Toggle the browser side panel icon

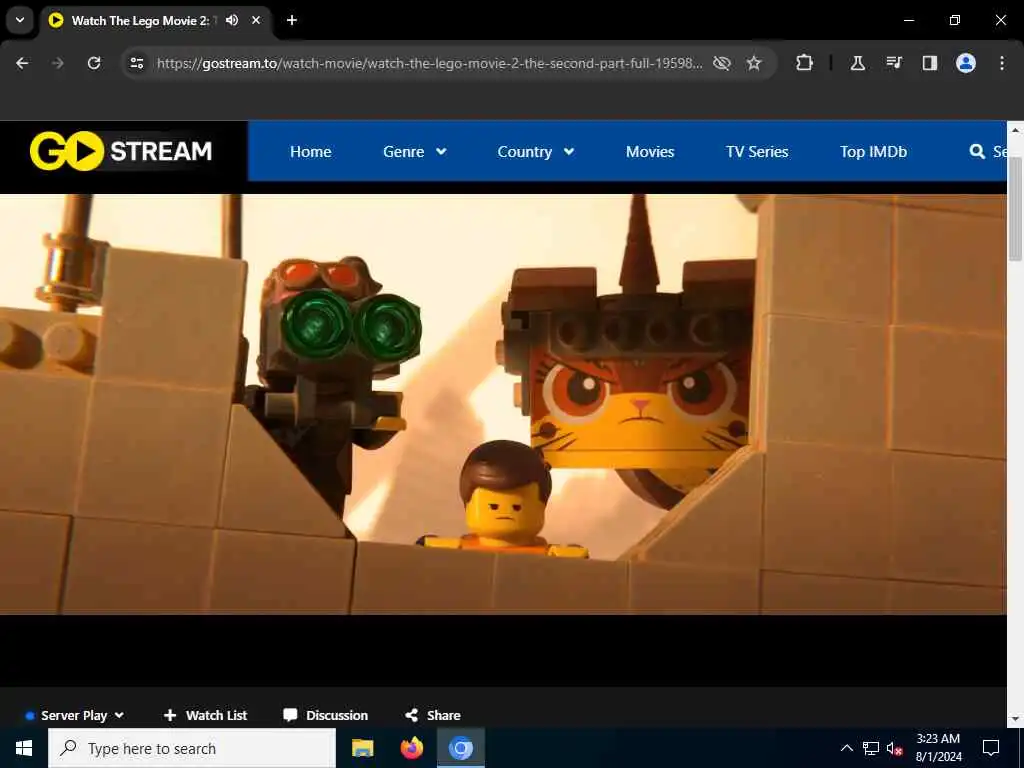pos(930,63)
